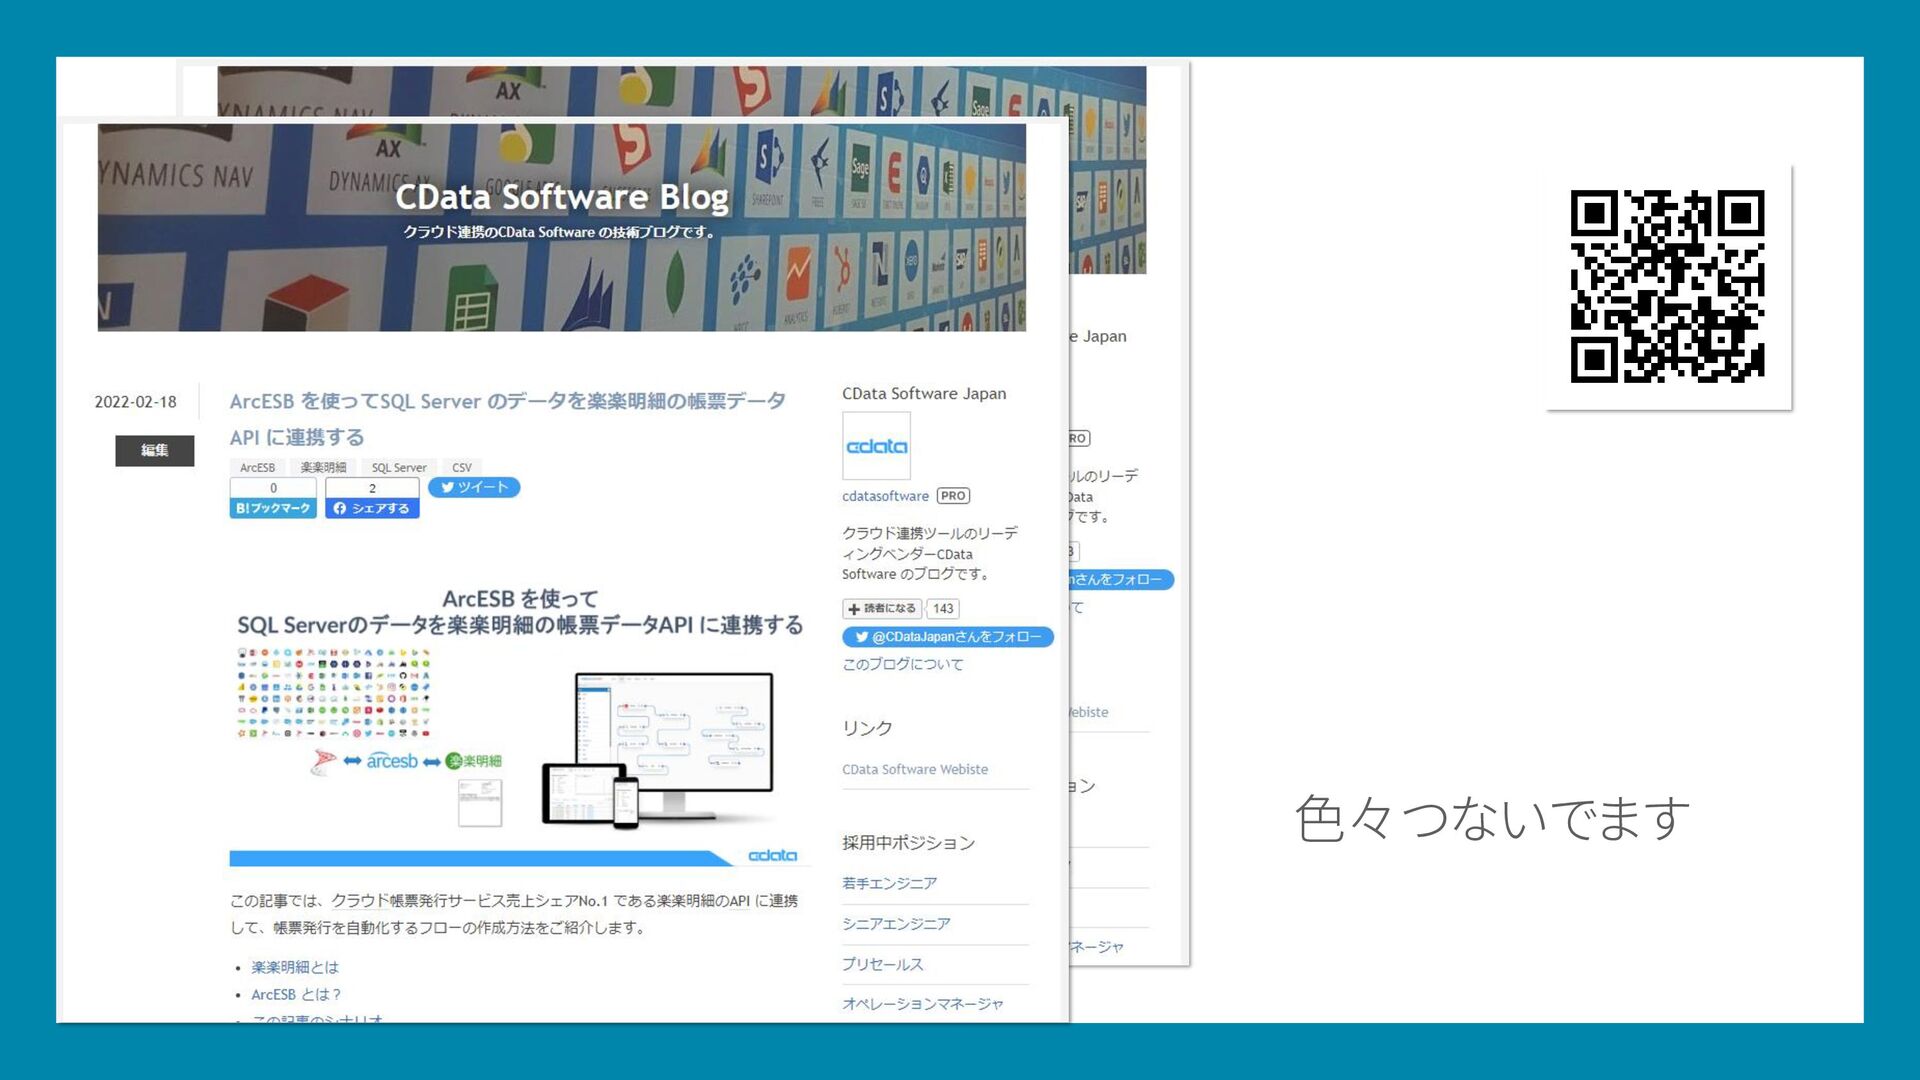Click the arcesb logo in the article image
The image size is (1920, 1080).
[x=392, y=761]
